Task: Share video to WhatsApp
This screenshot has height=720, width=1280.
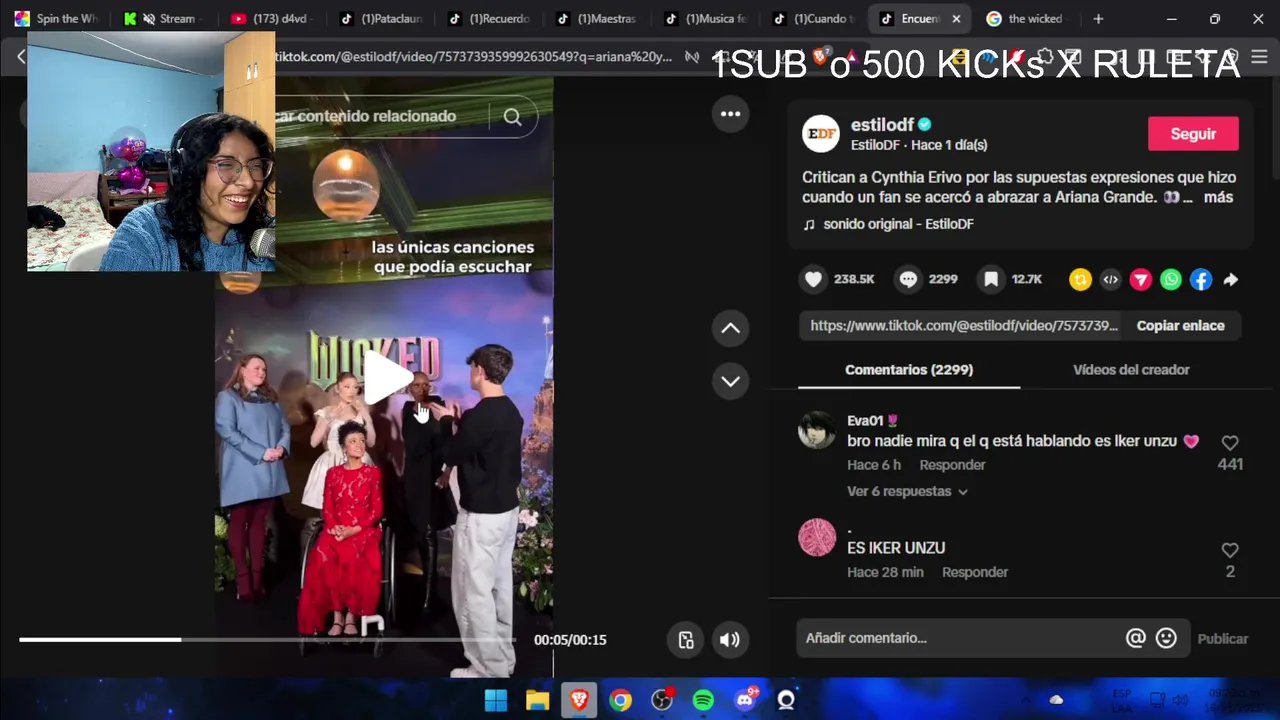Action: pos(1171,280)
